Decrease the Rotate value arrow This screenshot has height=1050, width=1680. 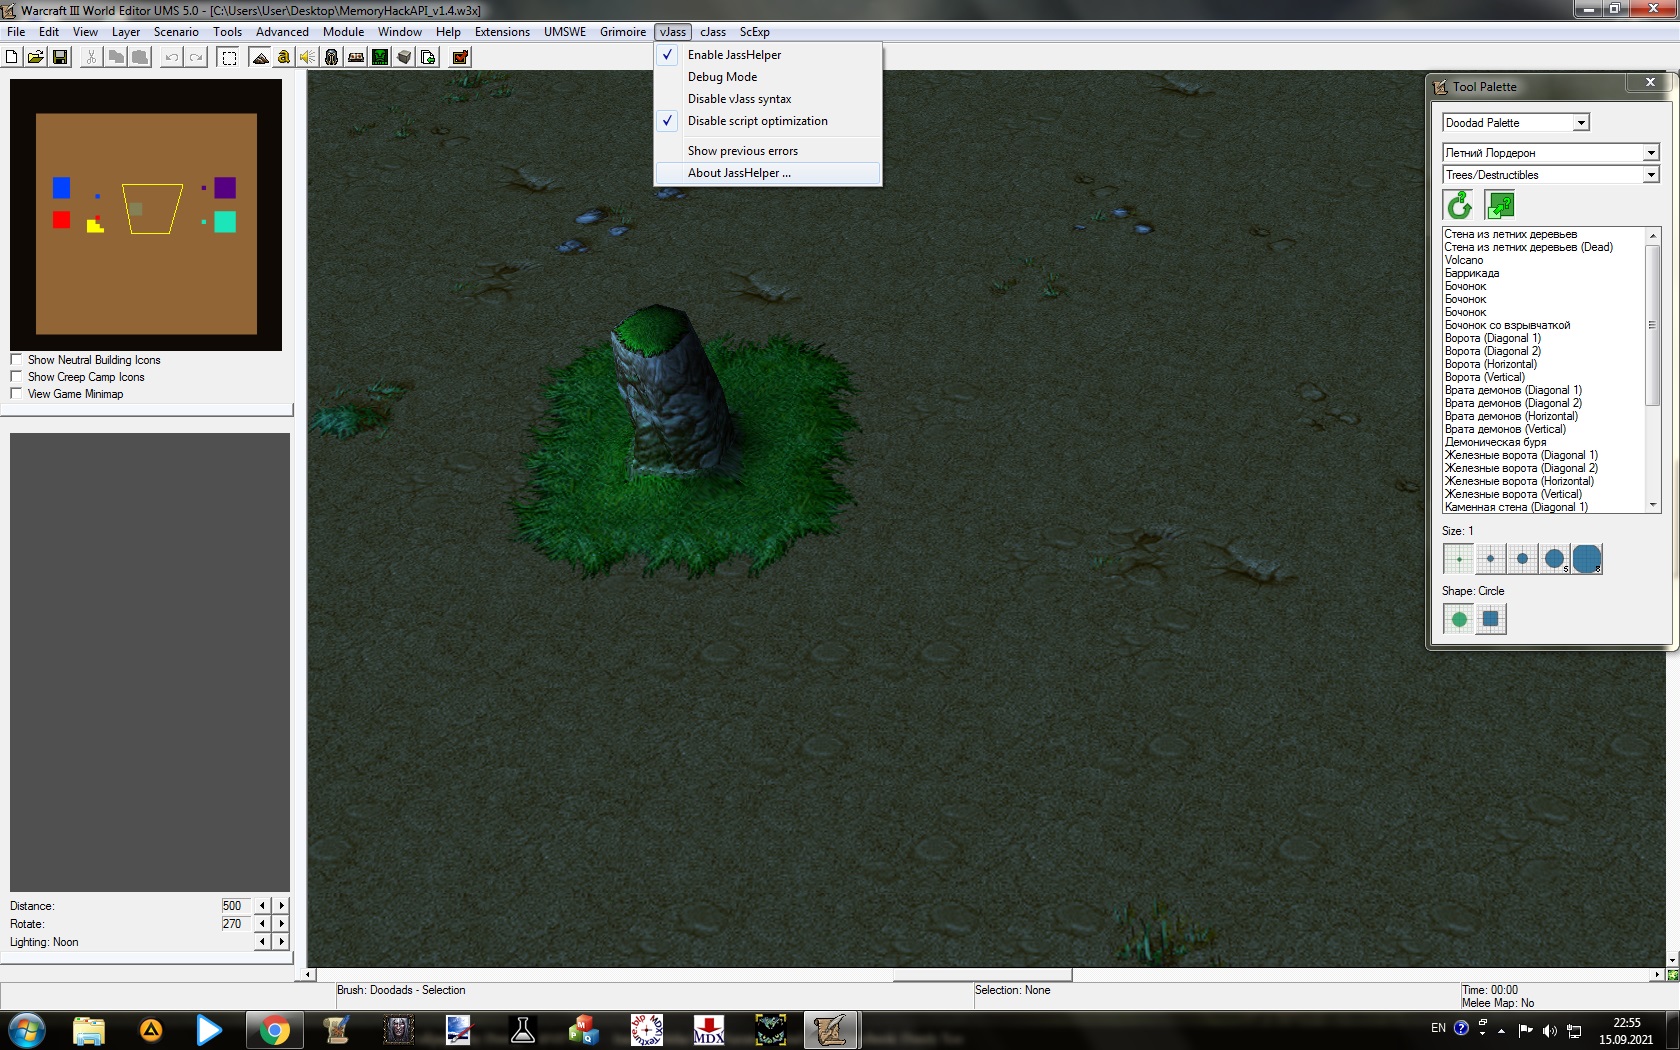(263, 924)
